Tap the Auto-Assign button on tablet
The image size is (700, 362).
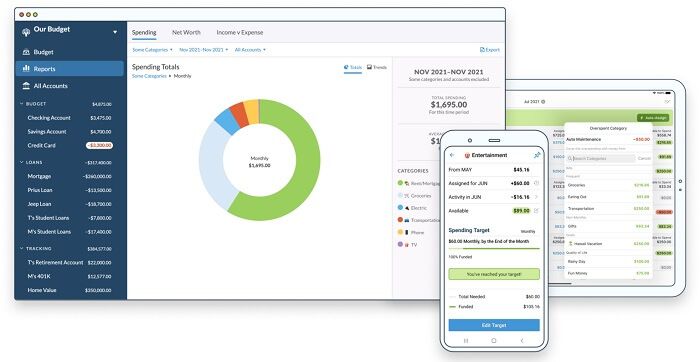[653, 118]
